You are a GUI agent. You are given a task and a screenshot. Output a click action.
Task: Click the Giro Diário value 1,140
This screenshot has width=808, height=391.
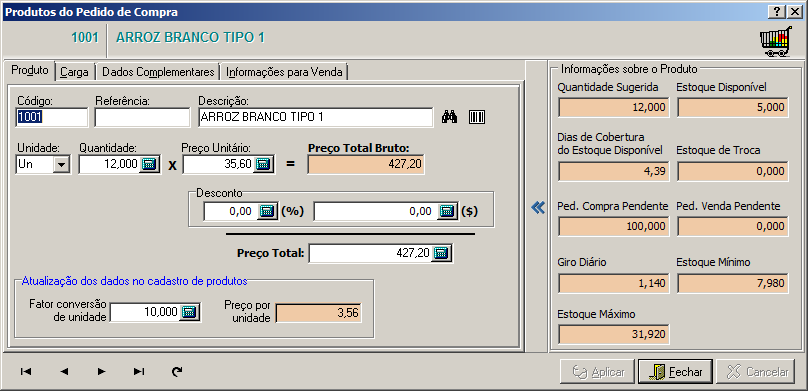click(613, 283)
